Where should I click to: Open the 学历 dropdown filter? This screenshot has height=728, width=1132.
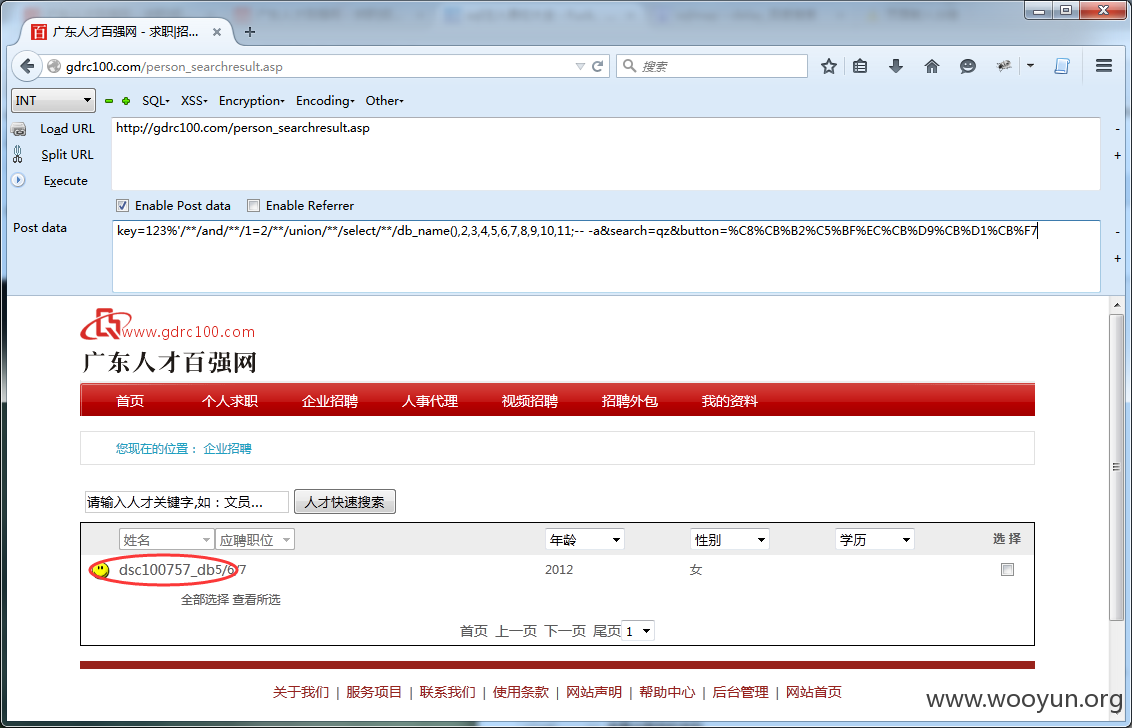pos(874,540)
